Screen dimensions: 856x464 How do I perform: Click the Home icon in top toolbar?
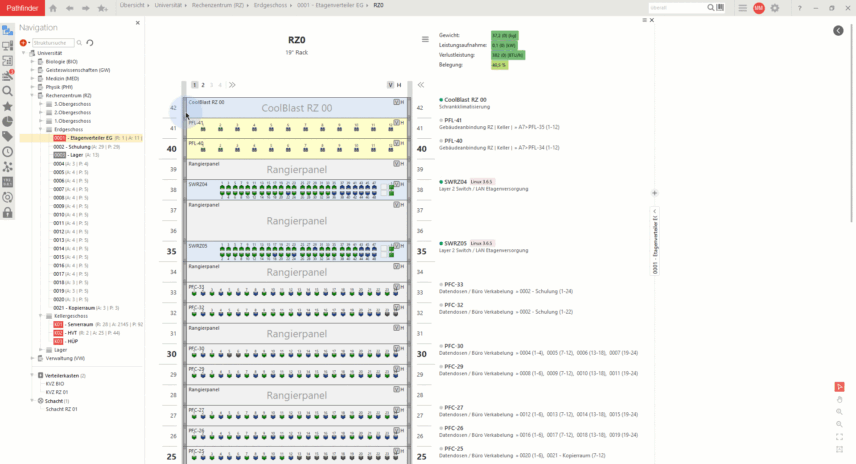point(54,7)
